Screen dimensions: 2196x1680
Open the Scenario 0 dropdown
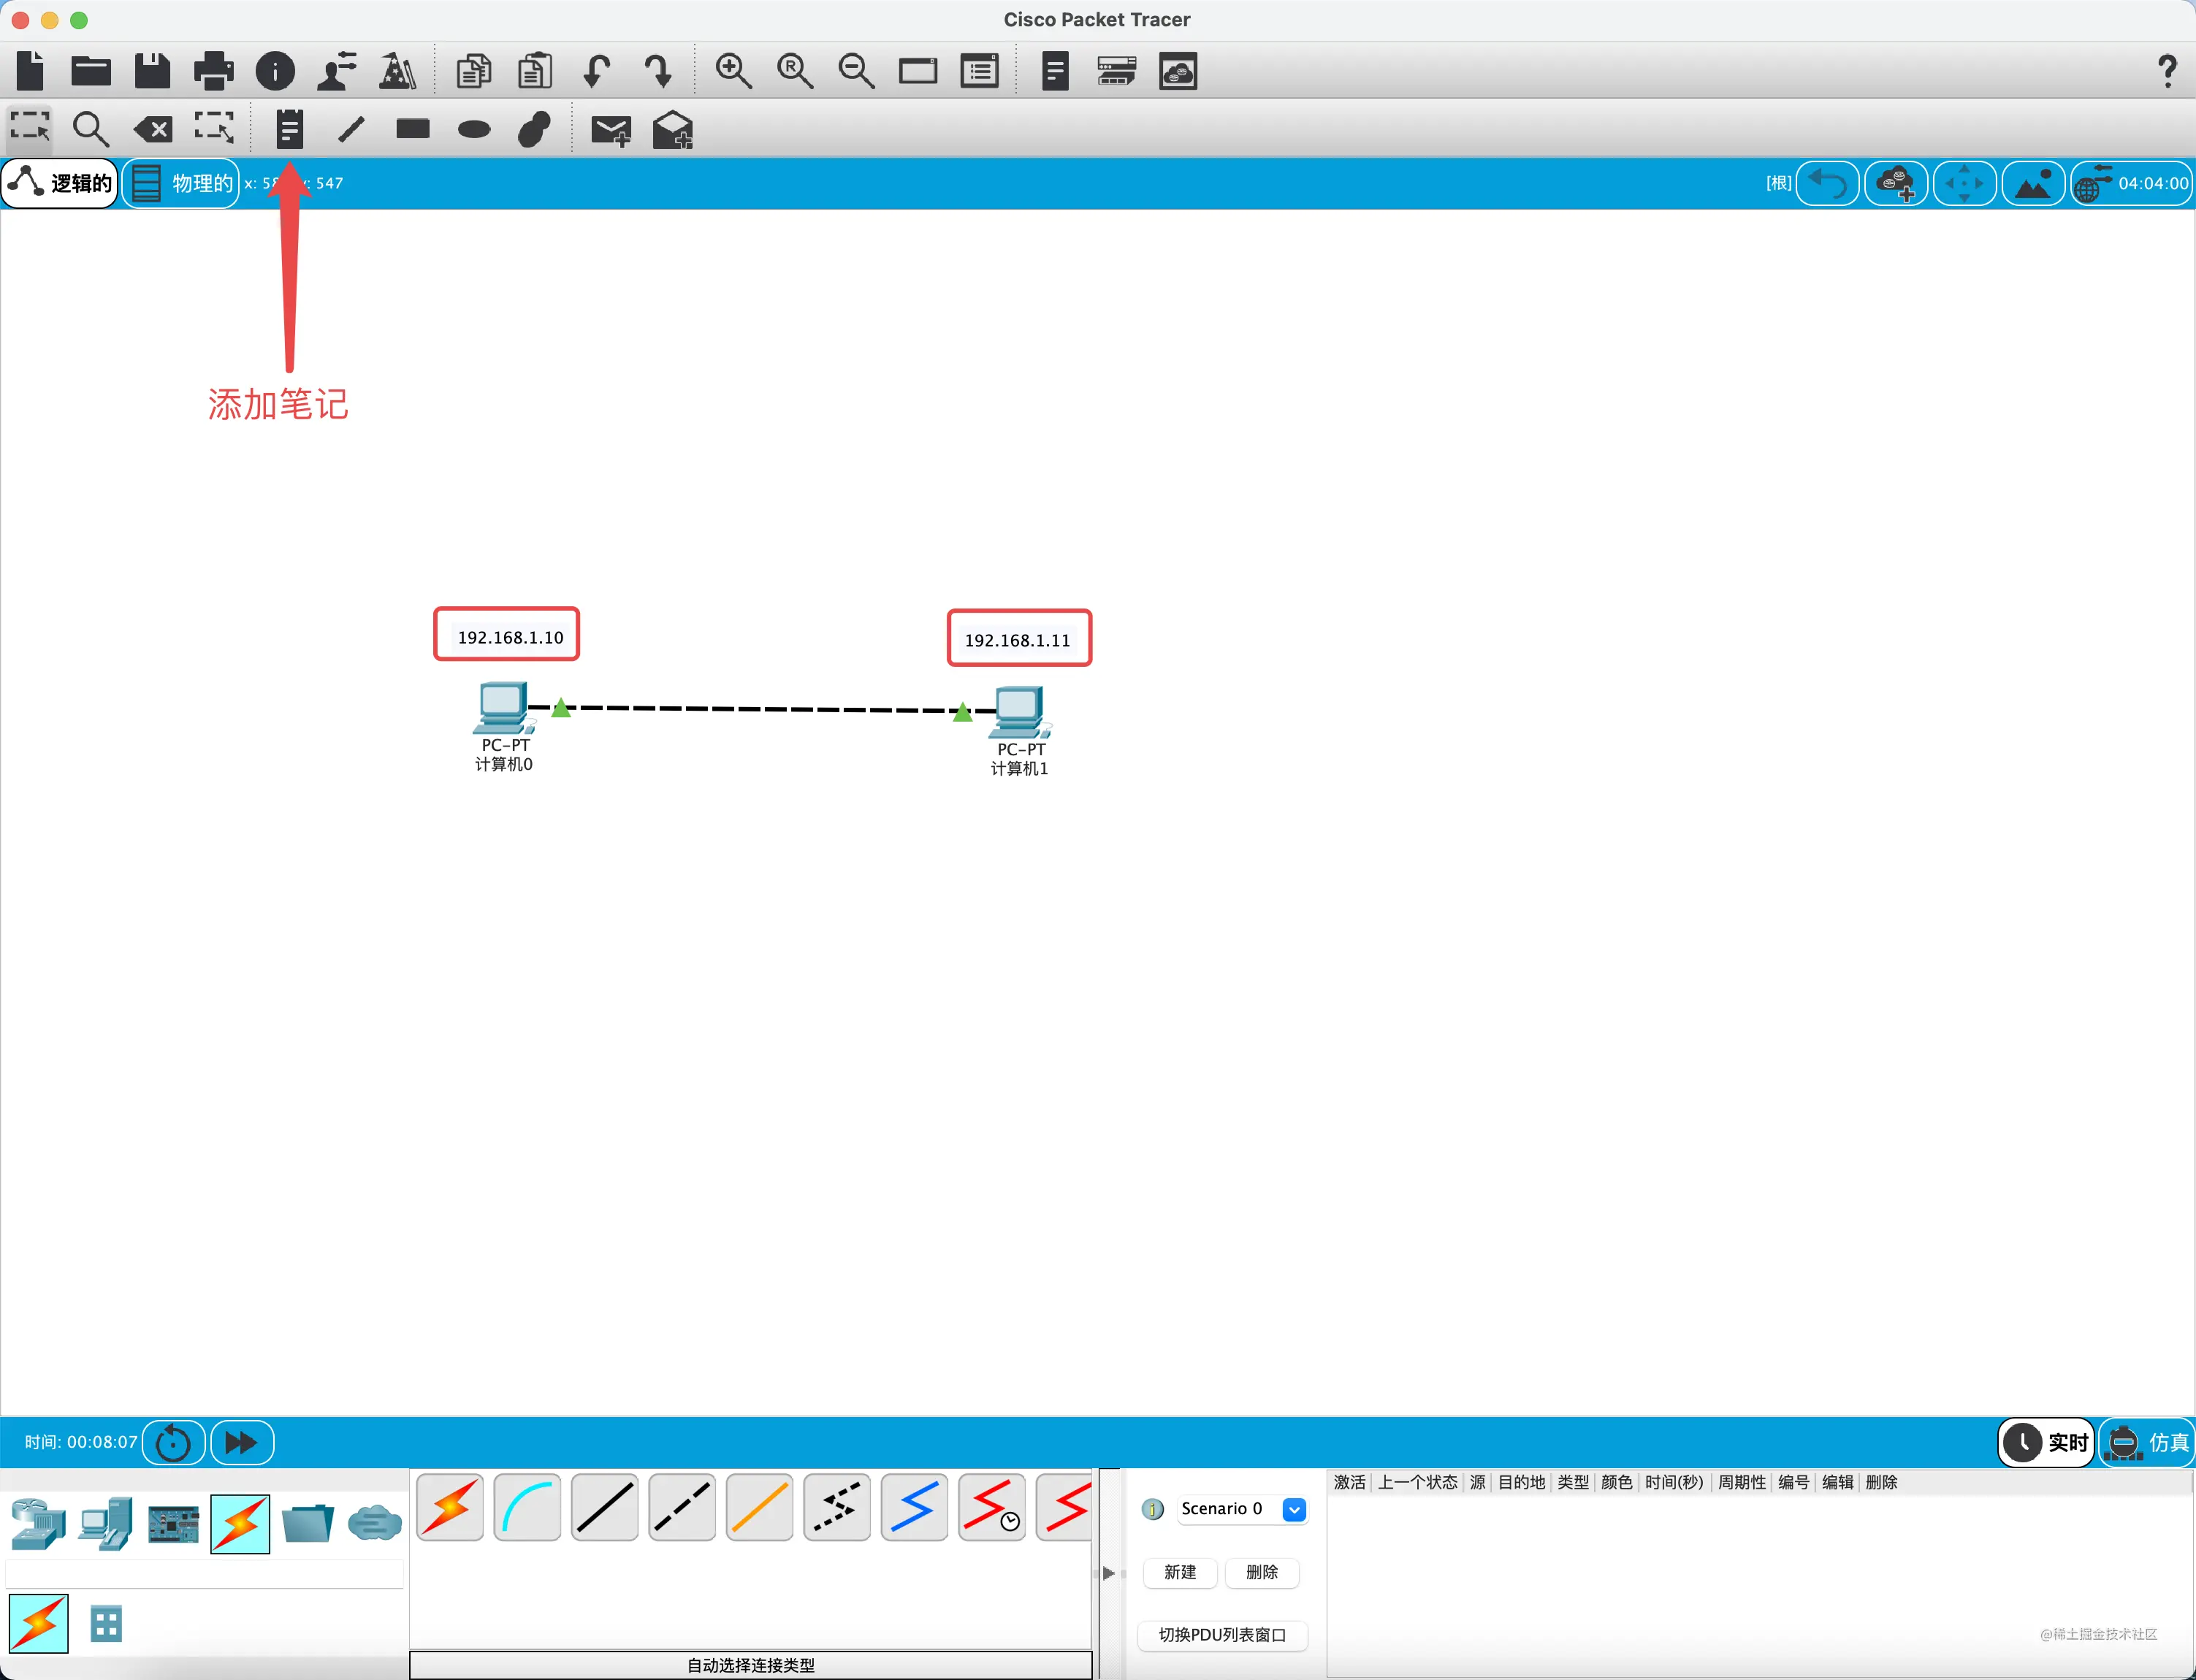(x=1242, y=1509)
